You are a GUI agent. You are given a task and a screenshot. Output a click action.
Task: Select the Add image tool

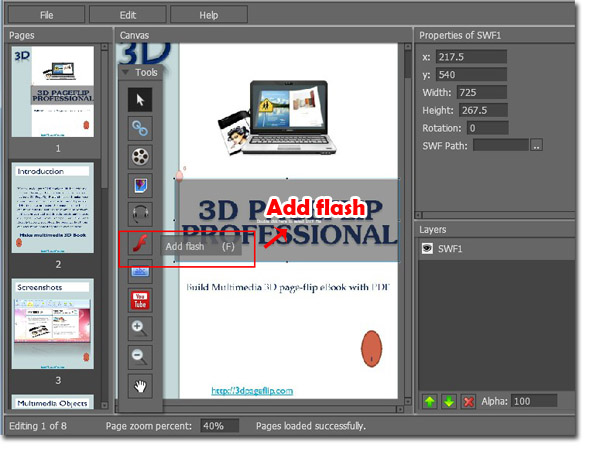[x=140, y=186]
